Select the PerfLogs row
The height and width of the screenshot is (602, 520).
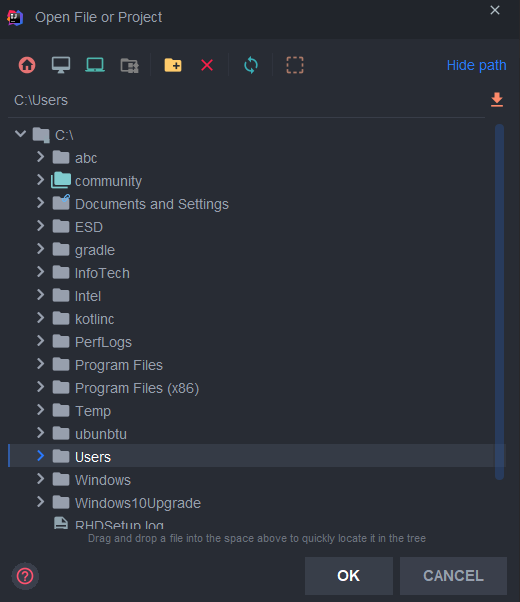click(x=257, y=342)
